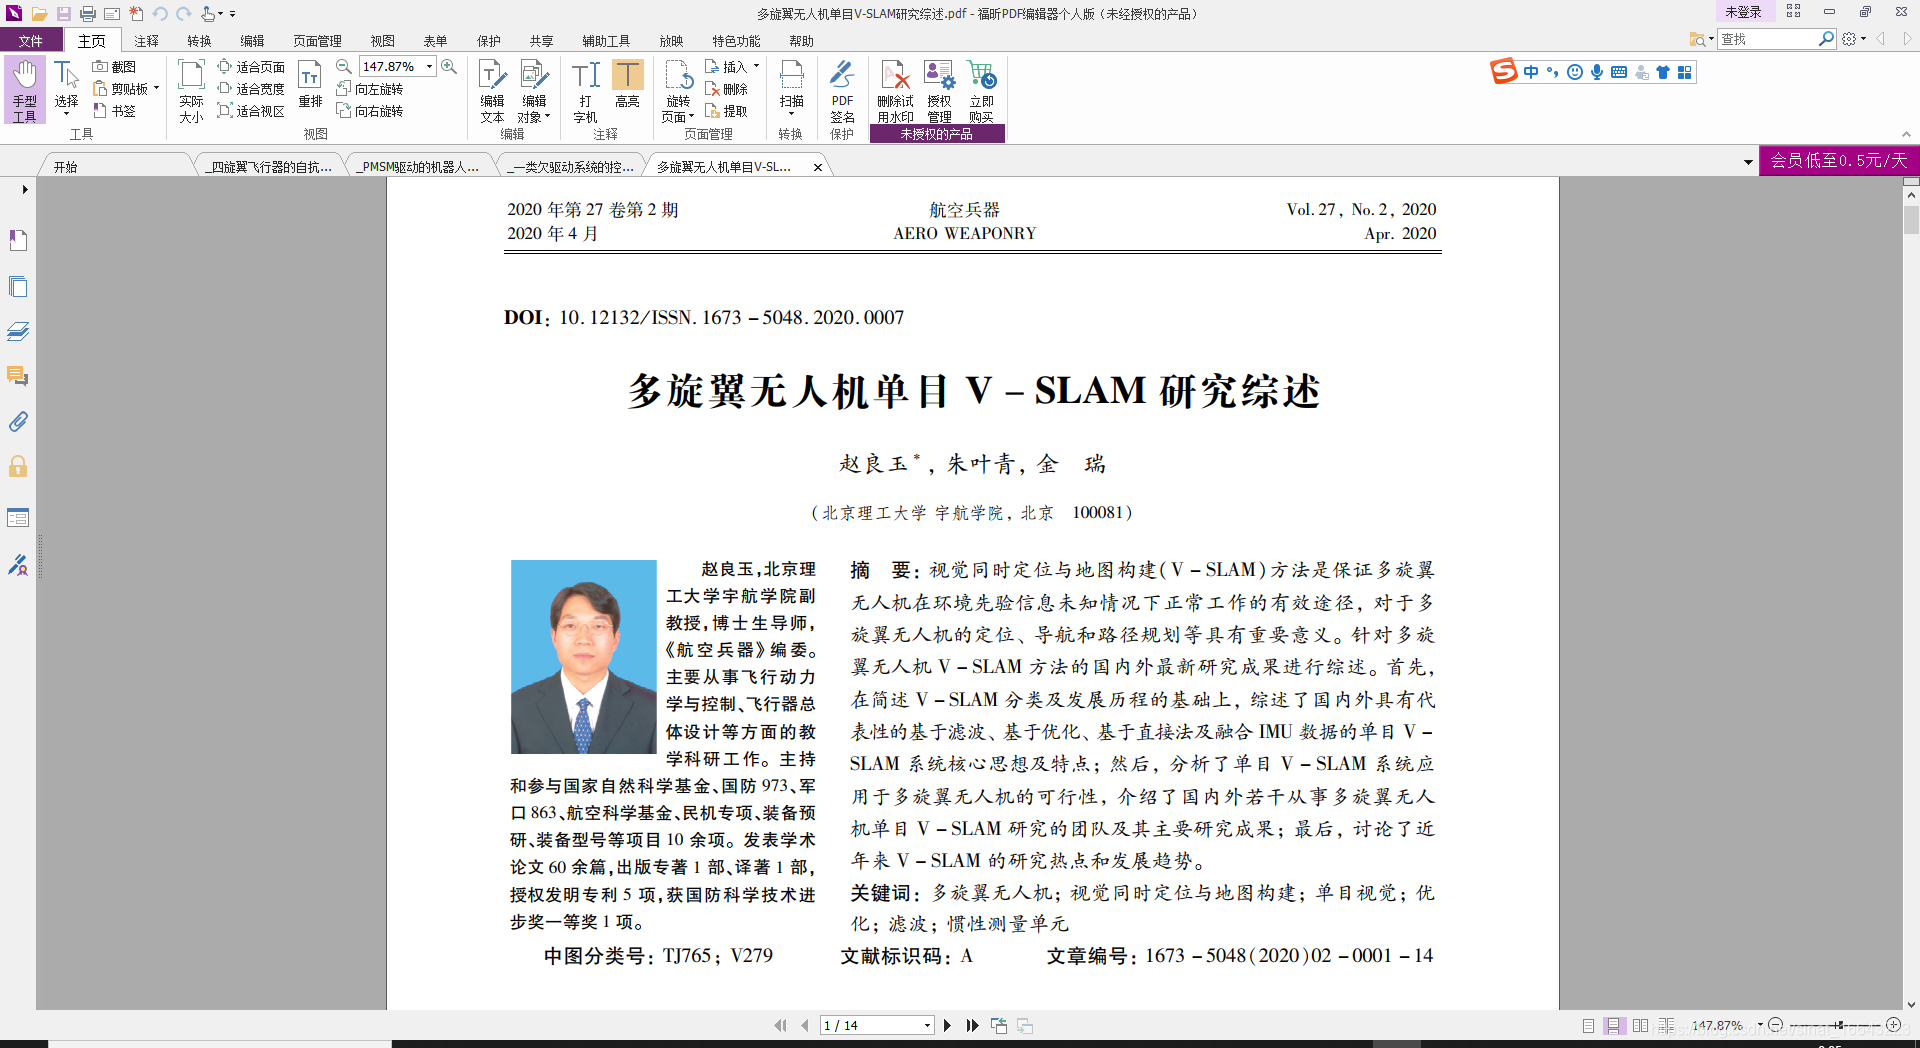Viewport: 1920px width, 1048px height.
Task: Open PDF Sign (PDF签名)
Action: tap(842, 90)
